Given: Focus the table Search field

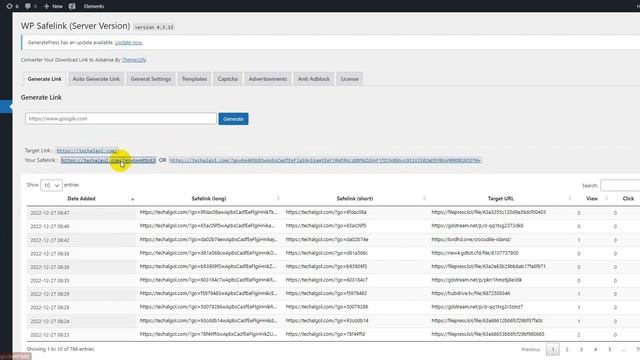Looking at the screenshot, I should tap(620, 185).
